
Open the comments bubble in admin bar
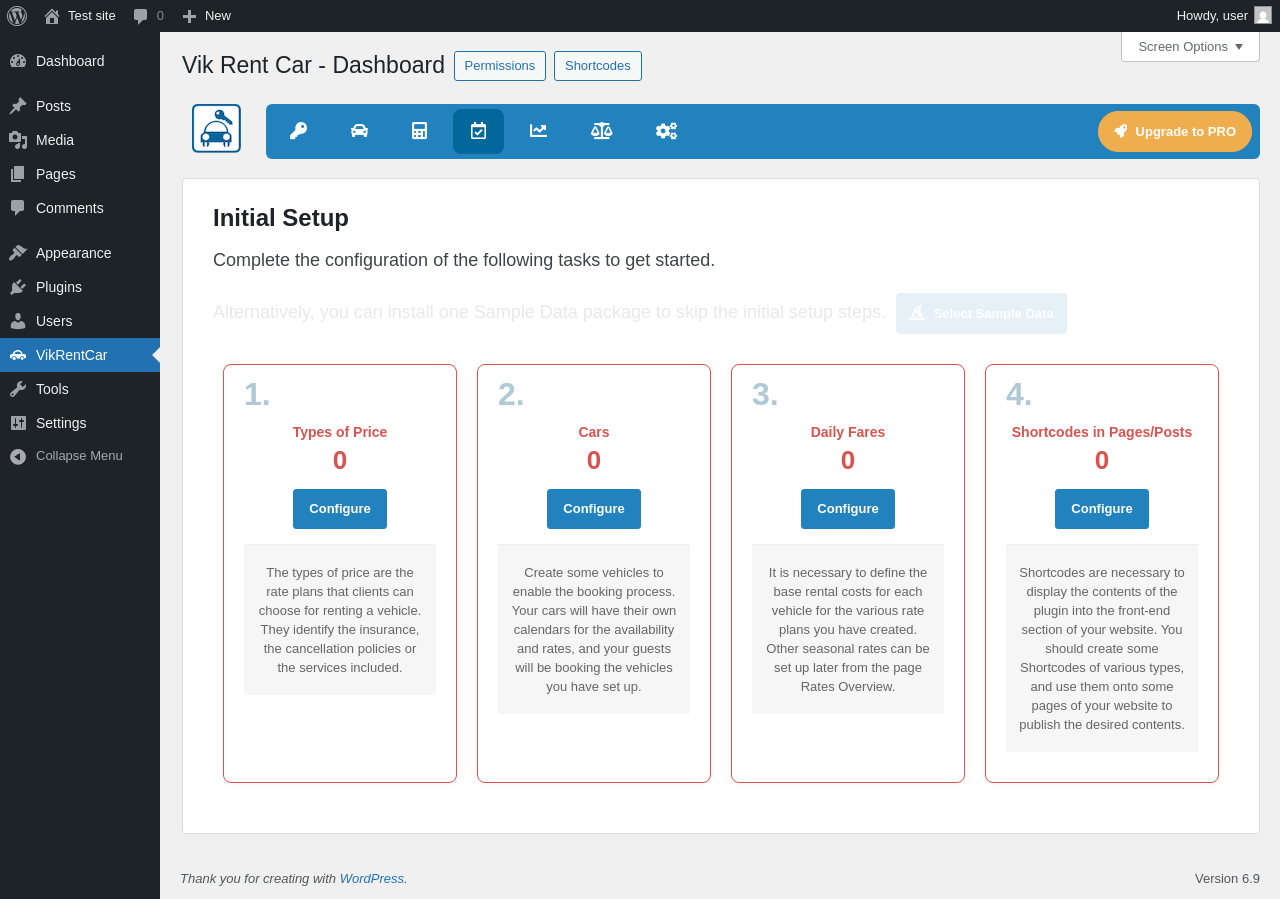tap(148, 16)
